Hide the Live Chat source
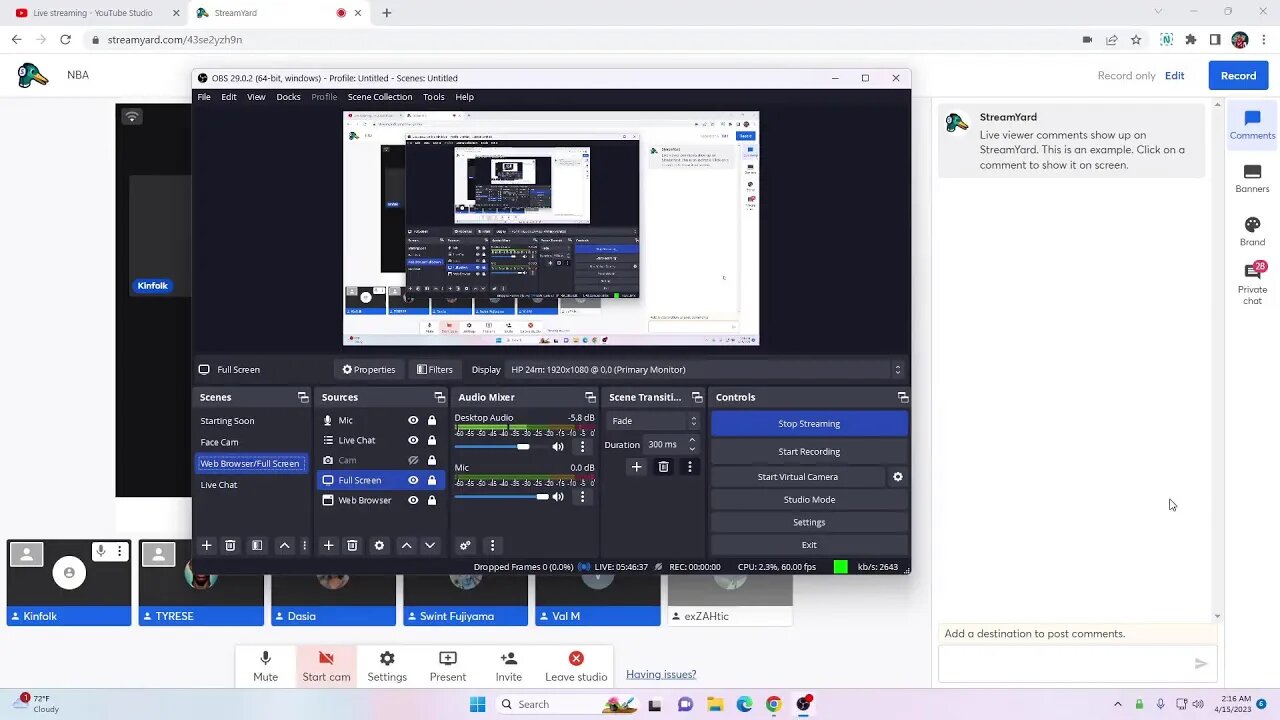This screenshot has width=1280, height=720. coord(413,440)
